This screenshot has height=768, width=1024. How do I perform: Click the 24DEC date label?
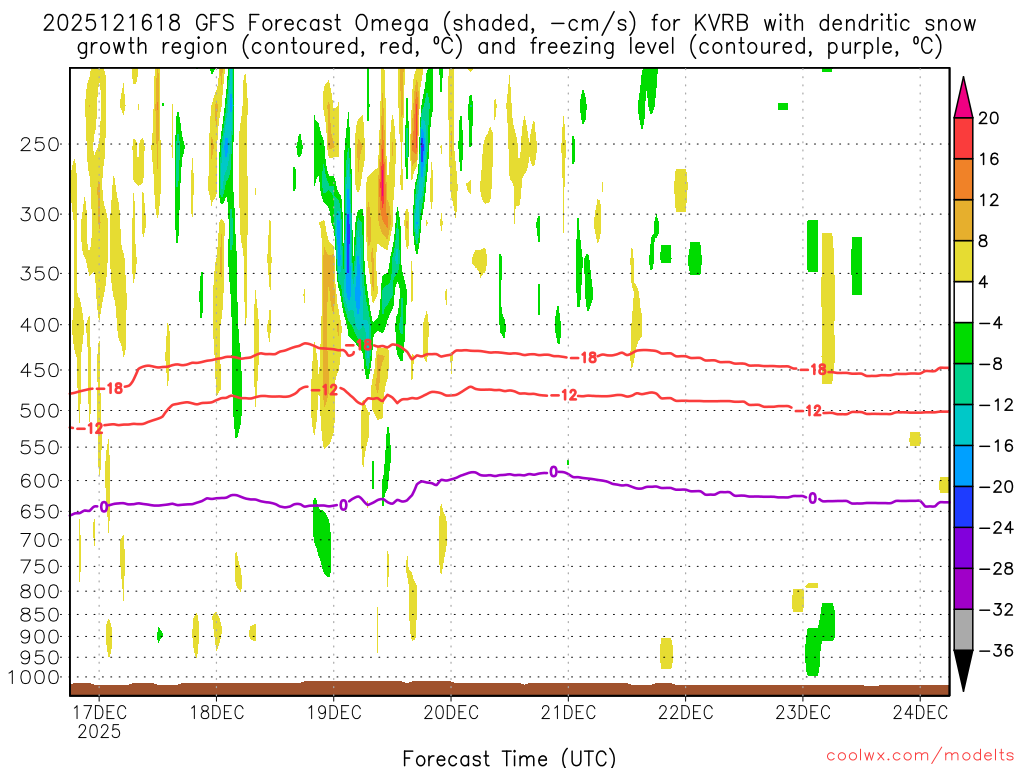click(x=920, y=712)
